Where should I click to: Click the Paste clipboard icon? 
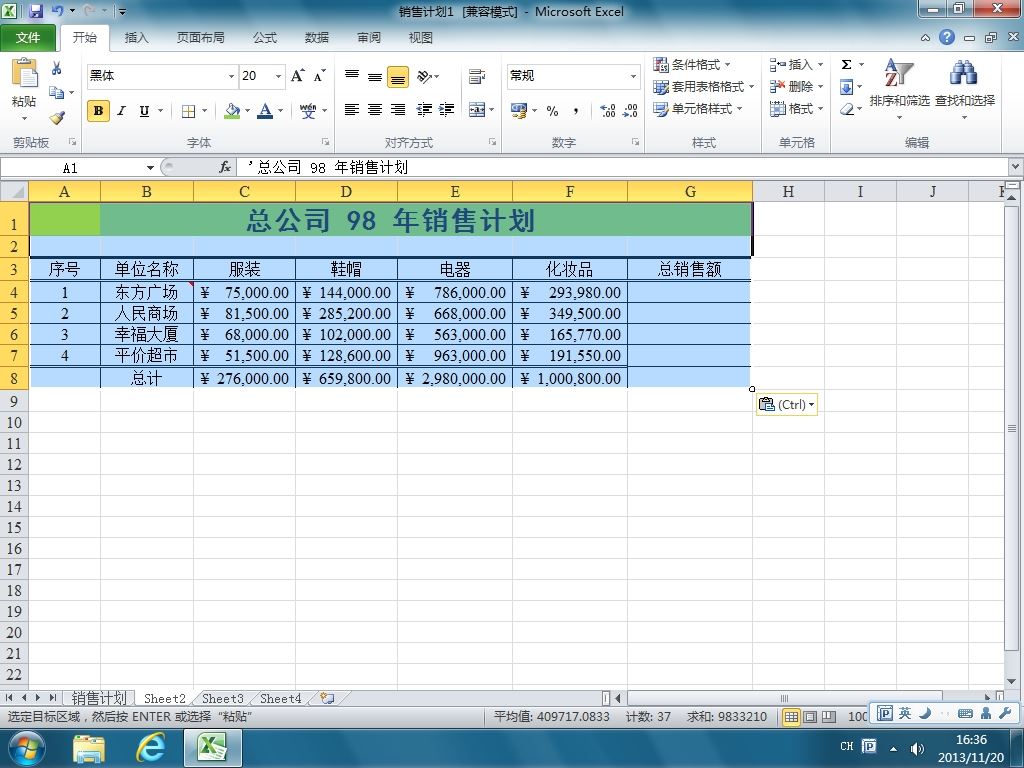(x=24, y=73)
